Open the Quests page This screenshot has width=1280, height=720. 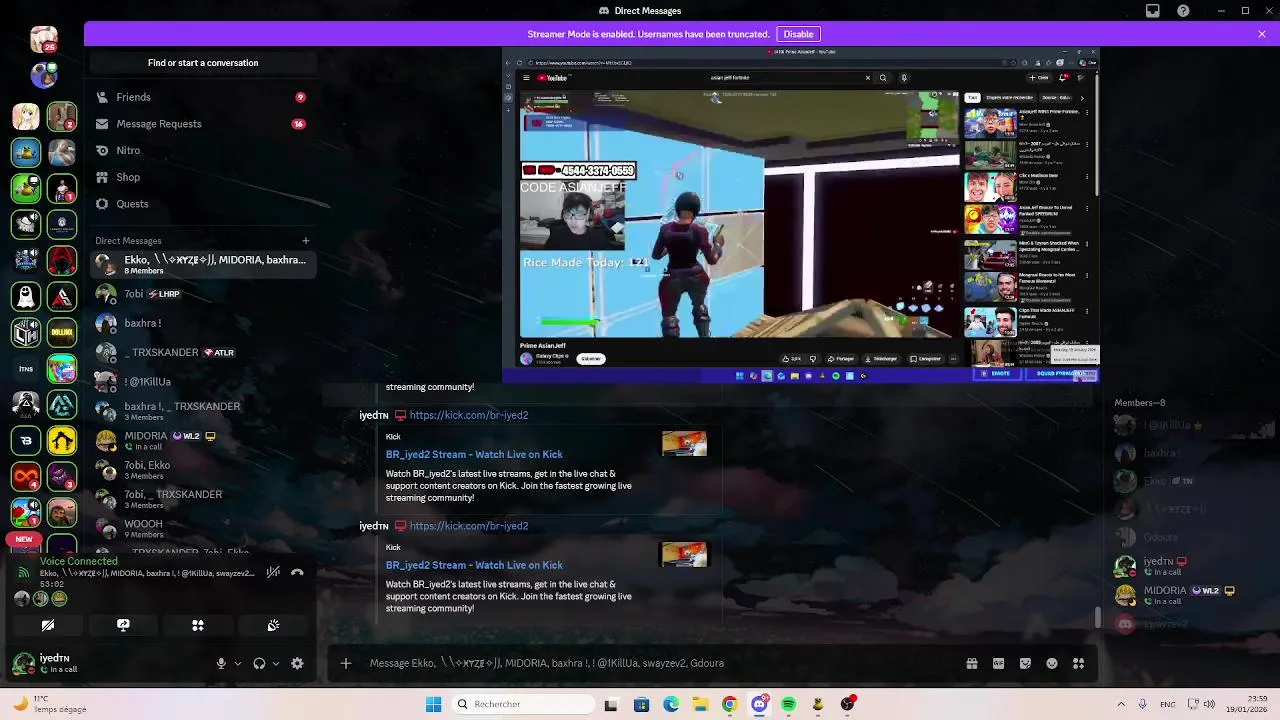click(202, 204)
